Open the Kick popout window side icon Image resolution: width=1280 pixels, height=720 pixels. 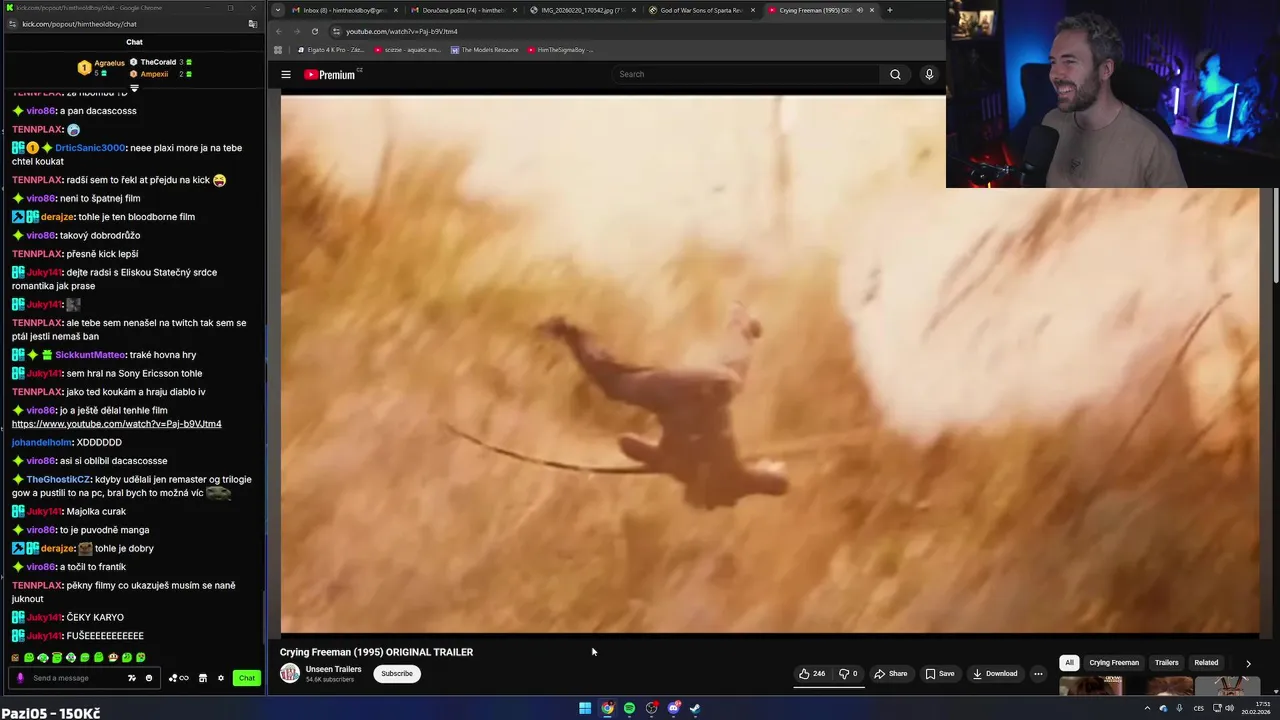pyautogui.click(x=253, y=24)
